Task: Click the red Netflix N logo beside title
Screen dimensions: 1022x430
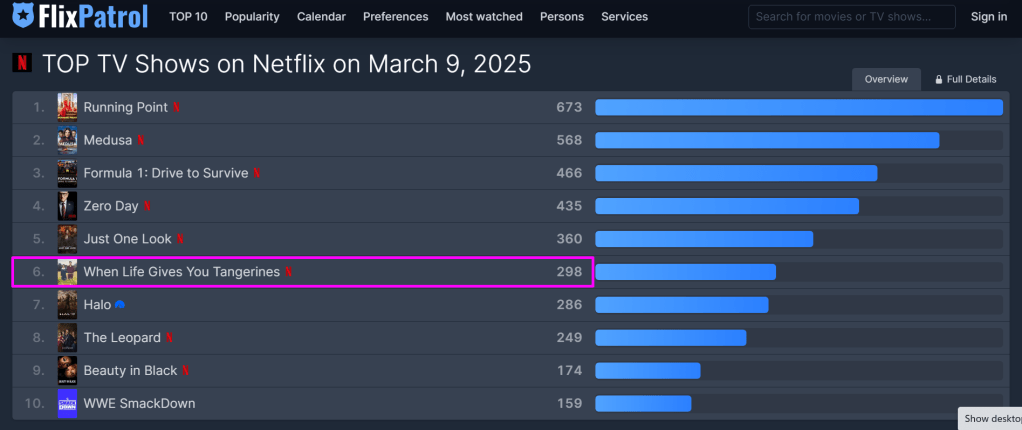Action: (21, 64)
